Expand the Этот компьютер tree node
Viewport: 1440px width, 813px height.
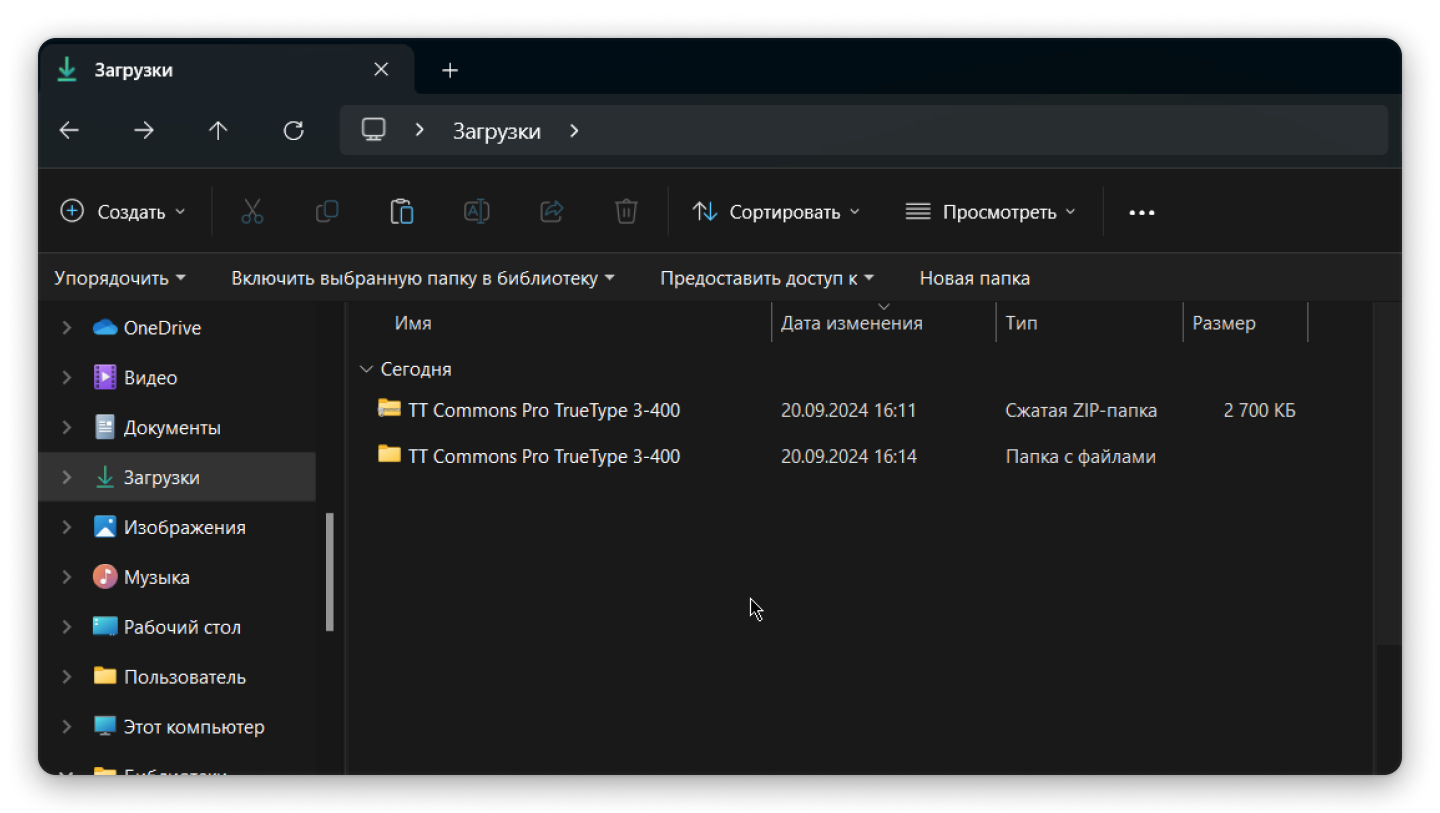point(67,727)
